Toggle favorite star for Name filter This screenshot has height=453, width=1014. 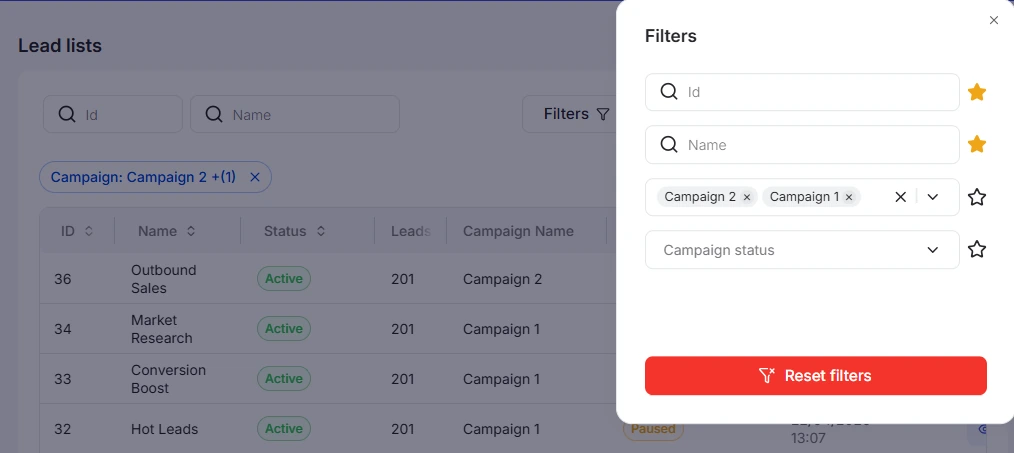pos(976,144)
